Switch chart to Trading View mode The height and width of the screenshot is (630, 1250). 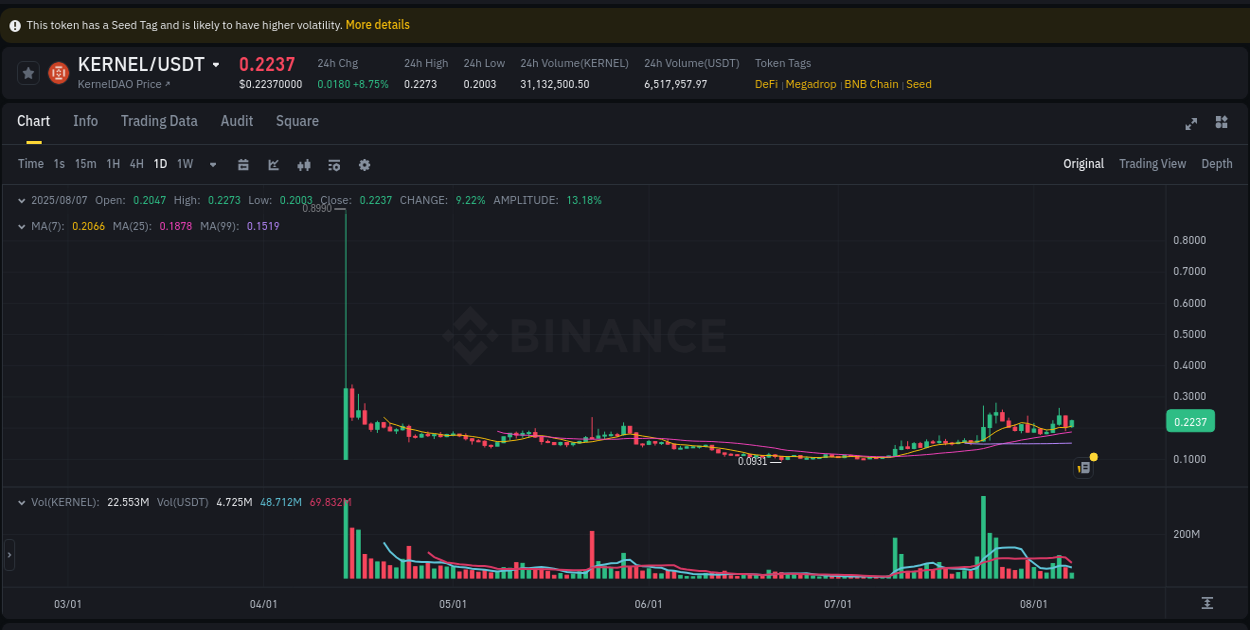pos(1152,163)
